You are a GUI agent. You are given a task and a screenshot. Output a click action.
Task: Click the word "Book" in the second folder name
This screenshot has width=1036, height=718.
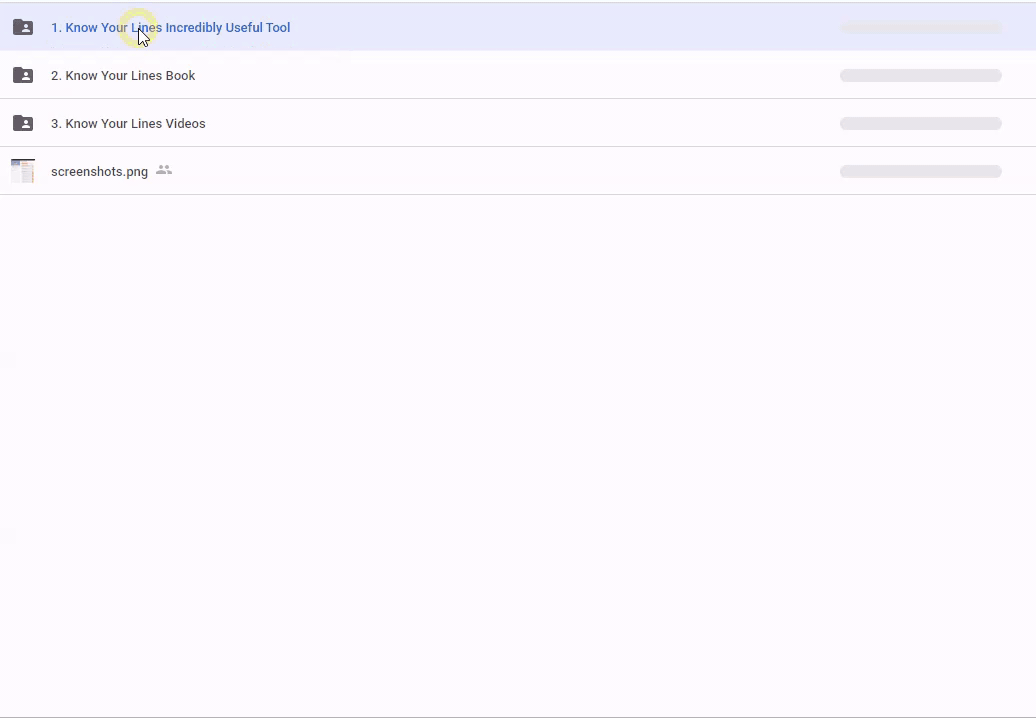(180, 75)
